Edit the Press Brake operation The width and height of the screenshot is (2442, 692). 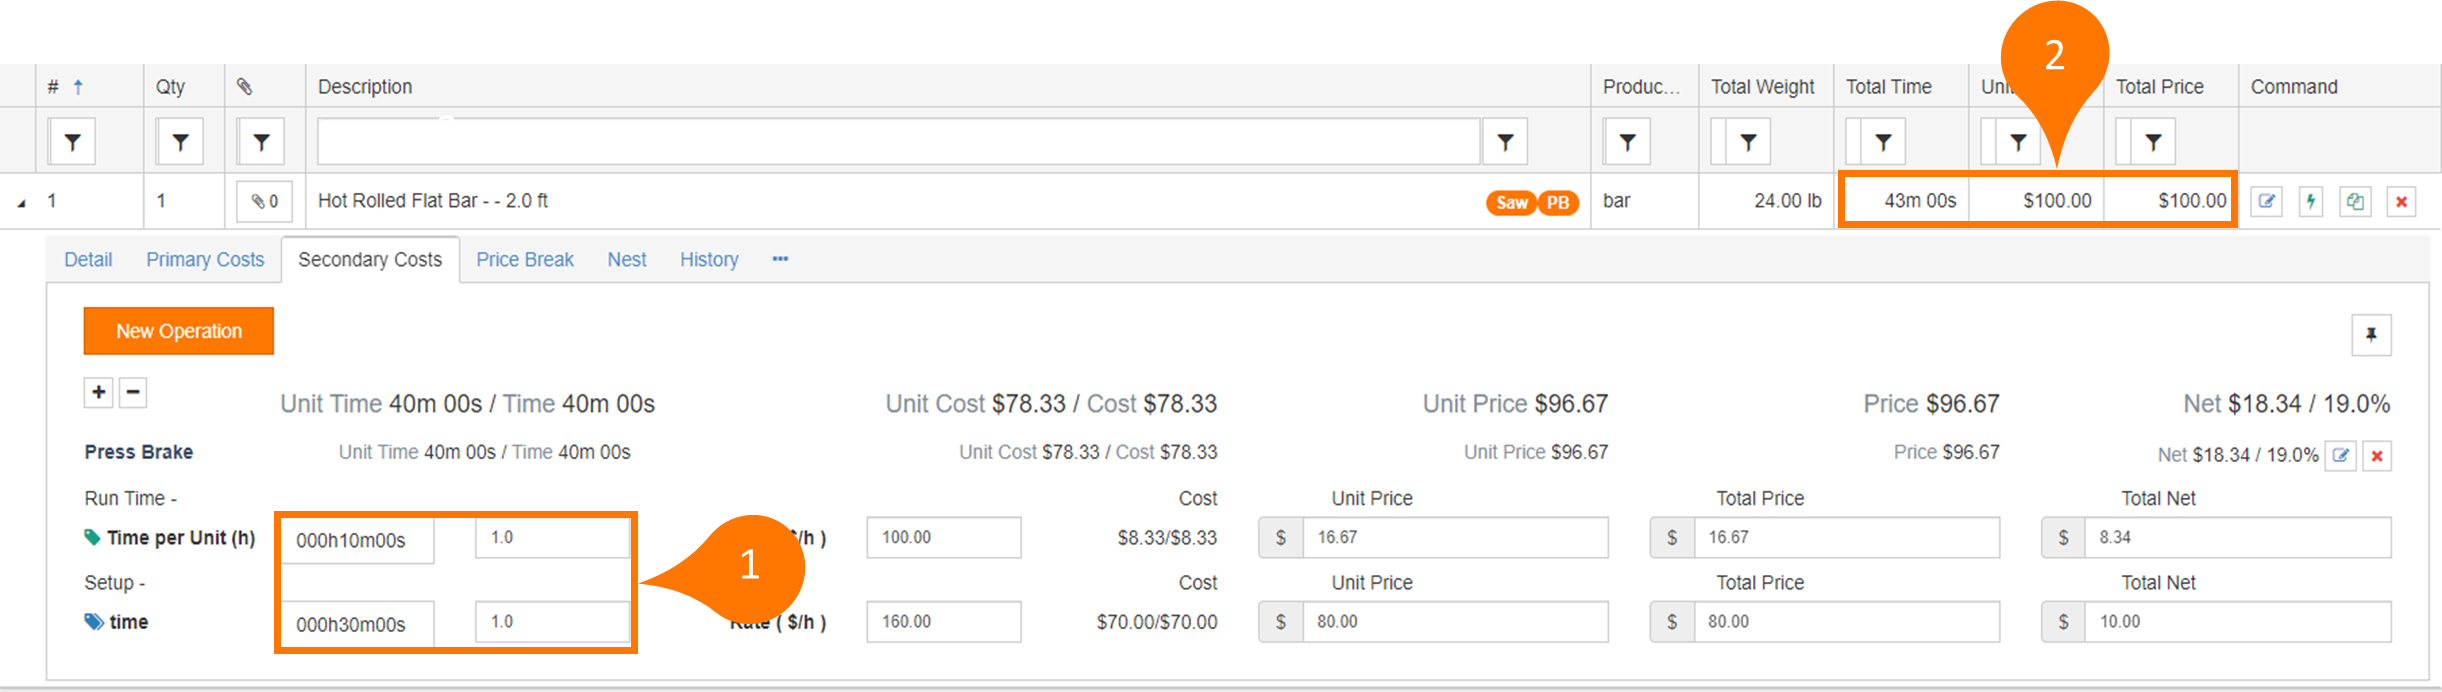tap(2340, 455)
